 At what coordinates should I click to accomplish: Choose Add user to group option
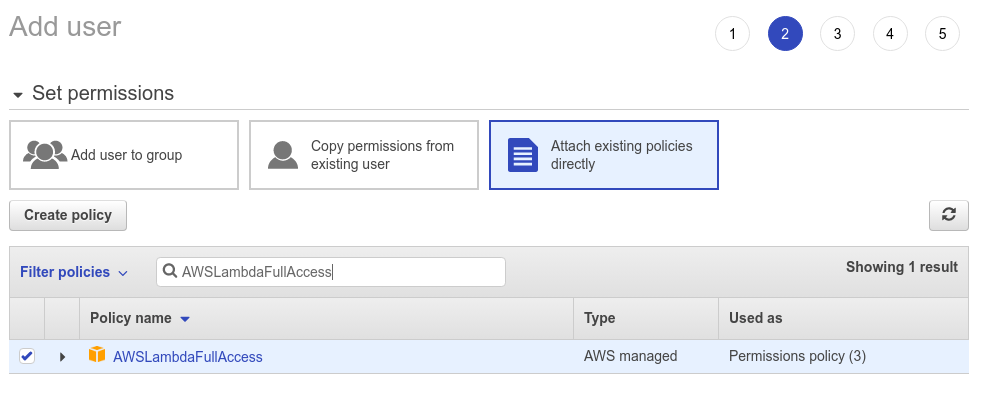click(124, 155)
